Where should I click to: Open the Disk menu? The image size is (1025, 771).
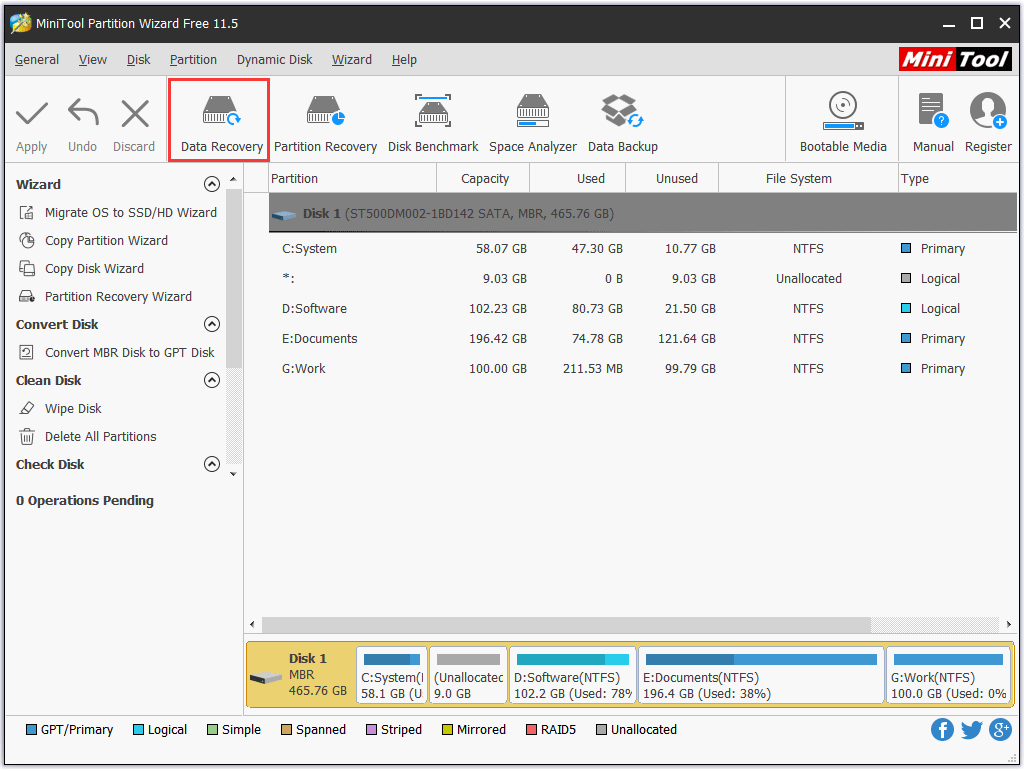pos(139,60)
